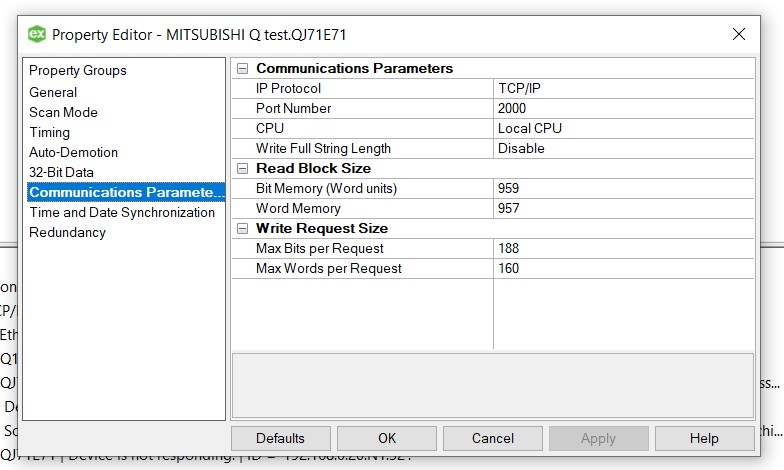Collapse the Read Block Size section

(x=242, y=169)
